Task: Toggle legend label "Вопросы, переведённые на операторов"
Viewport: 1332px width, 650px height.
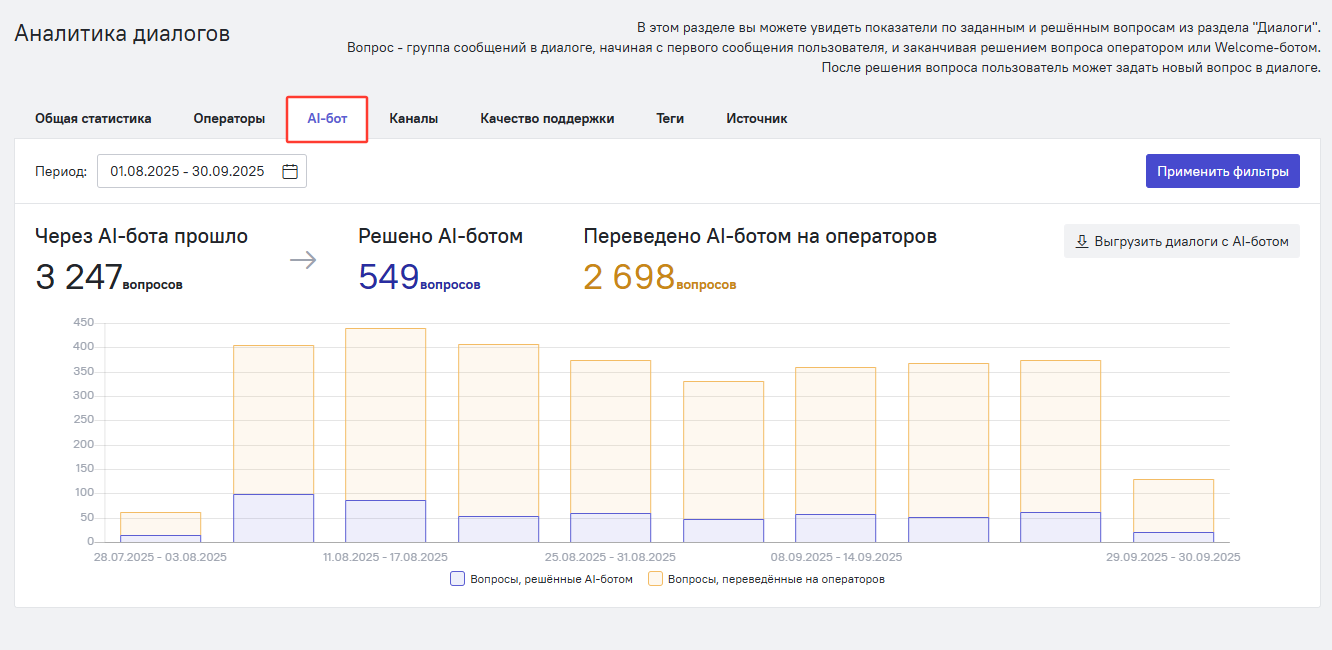Action: click(776, 578)
